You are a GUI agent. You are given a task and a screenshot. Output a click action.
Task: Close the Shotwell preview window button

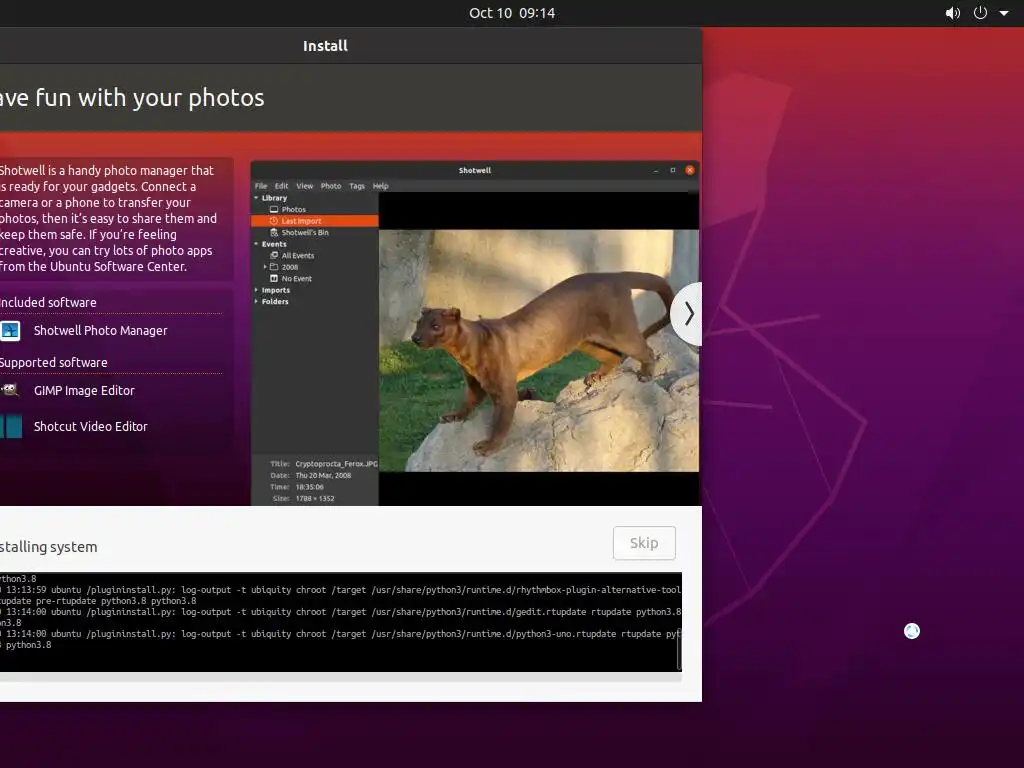(690, 170)
